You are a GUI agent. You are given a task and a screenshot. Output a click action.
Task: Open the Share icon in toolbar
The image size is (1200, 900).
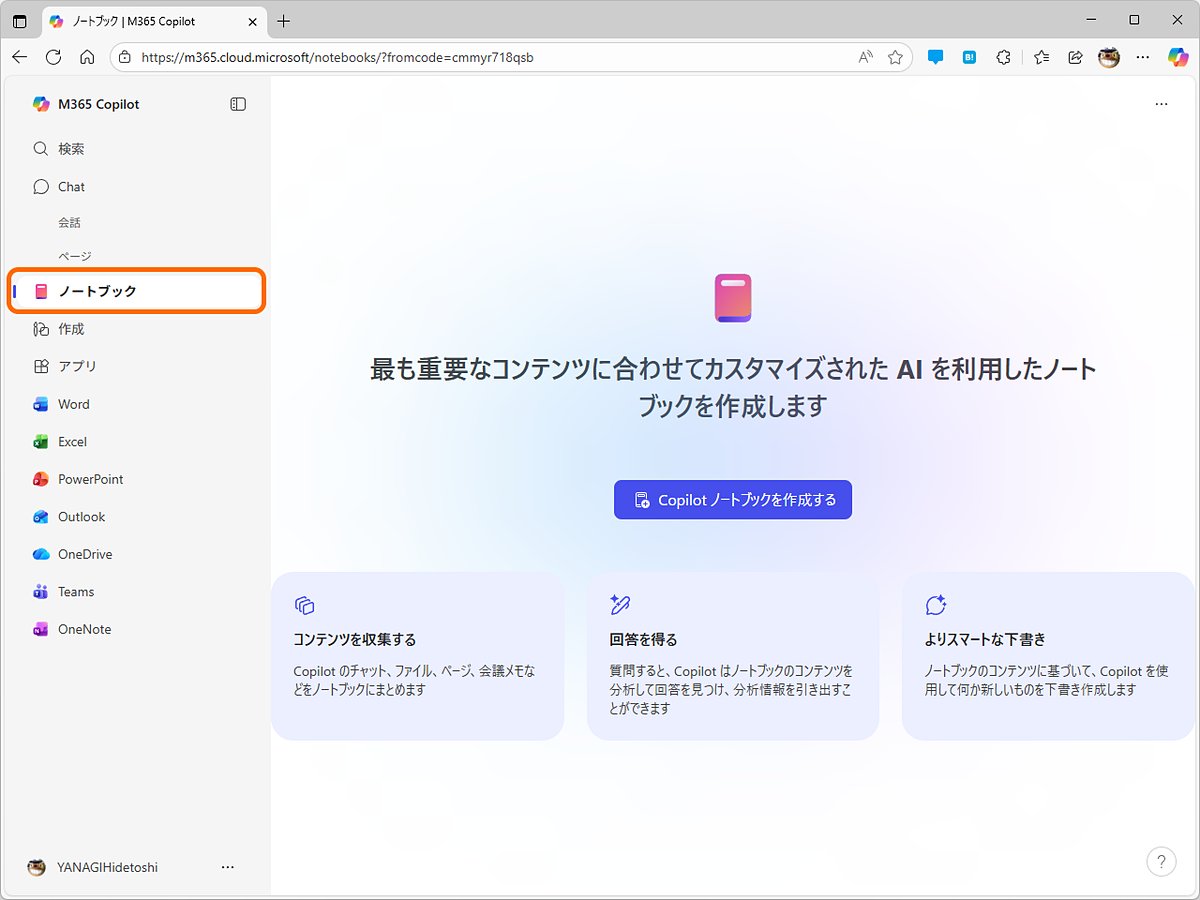point(1075,57)
